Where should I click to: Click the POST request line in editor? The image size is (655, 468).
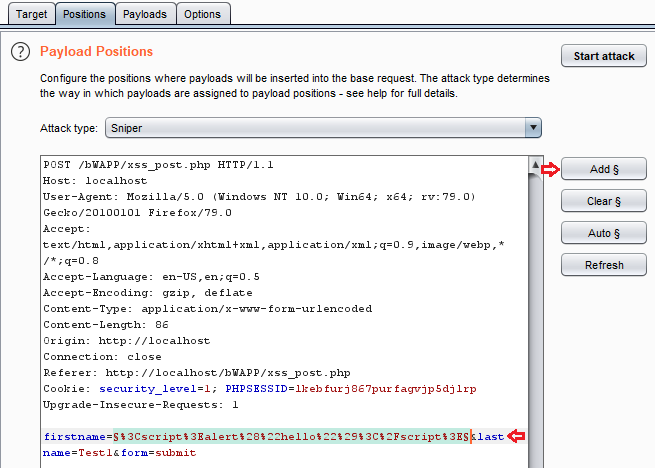coord(158,165)
